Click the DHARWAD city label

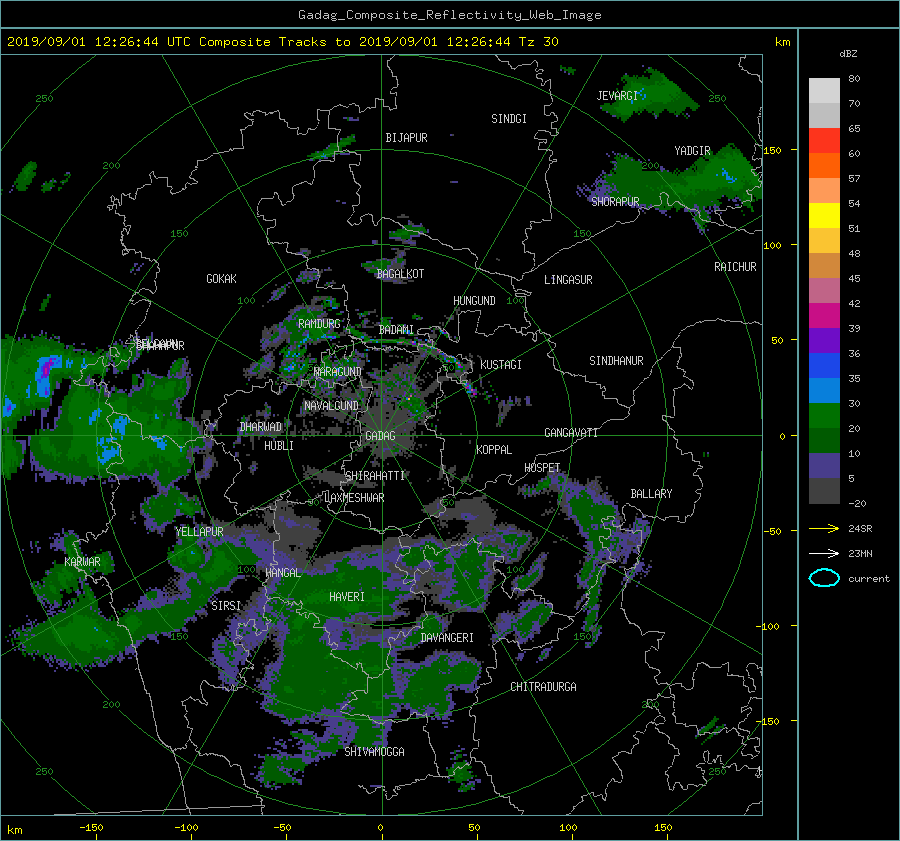tap(261, 427)
